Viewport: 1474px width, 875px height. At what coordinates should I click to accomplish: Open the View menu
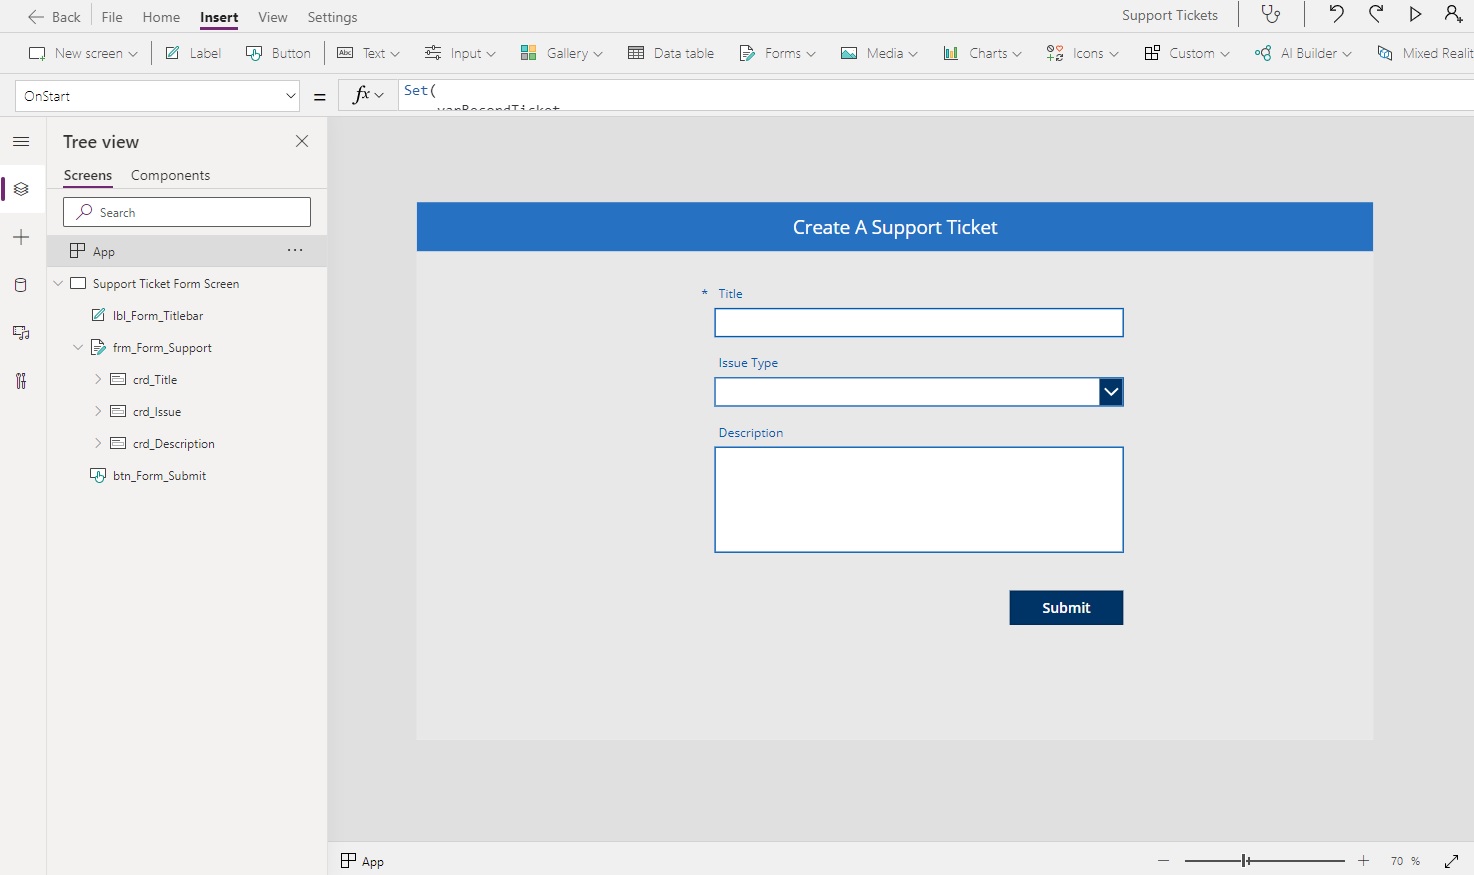[272, 17]
